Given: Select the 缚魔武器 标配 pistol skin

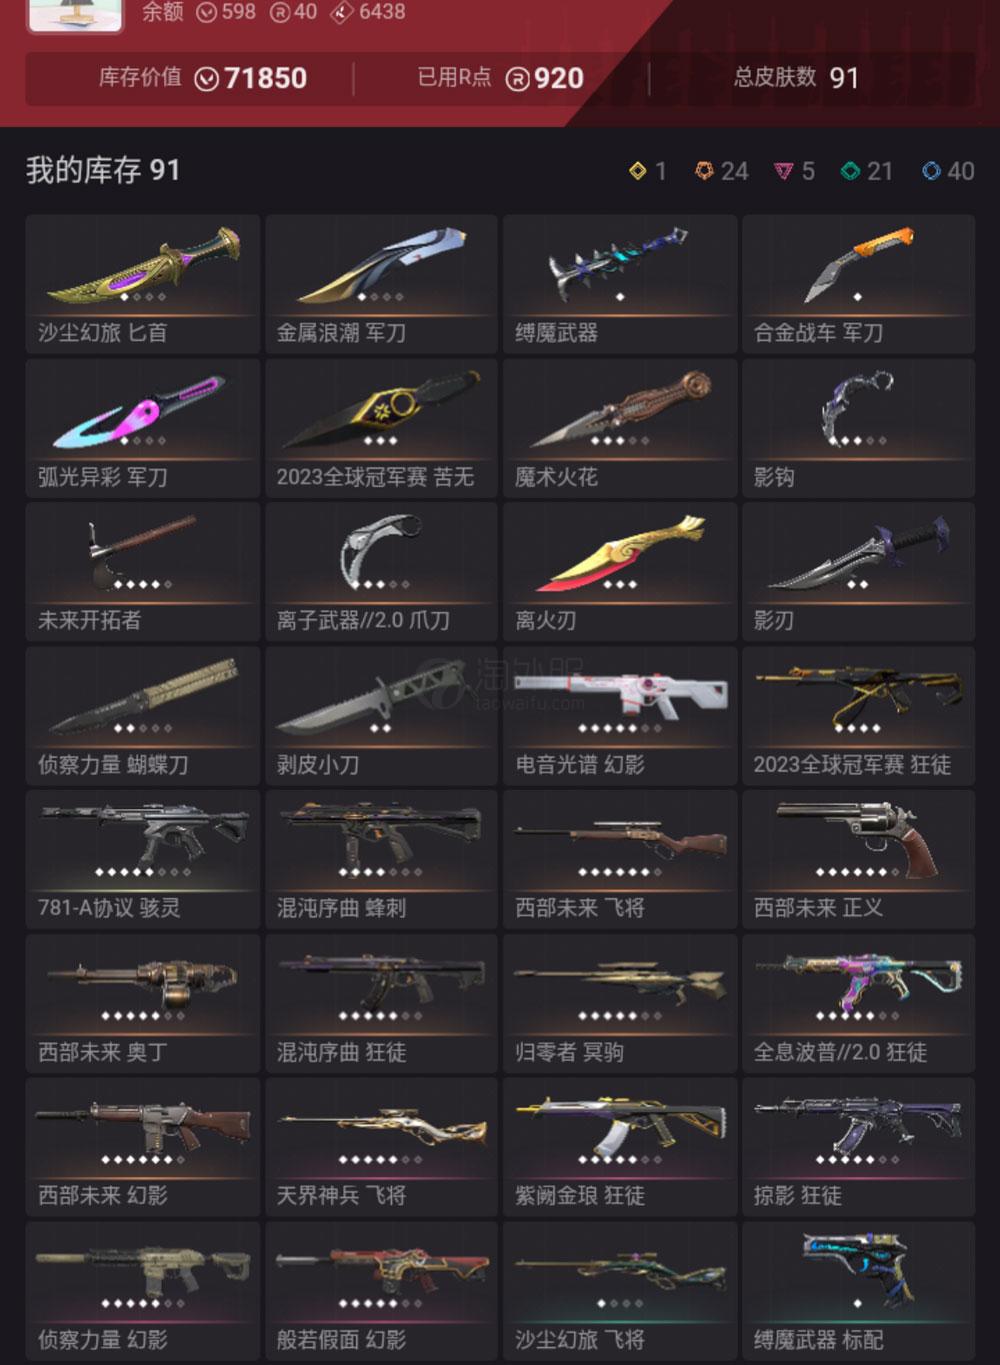Looking at the screenshot, I should click(858, 1290).
